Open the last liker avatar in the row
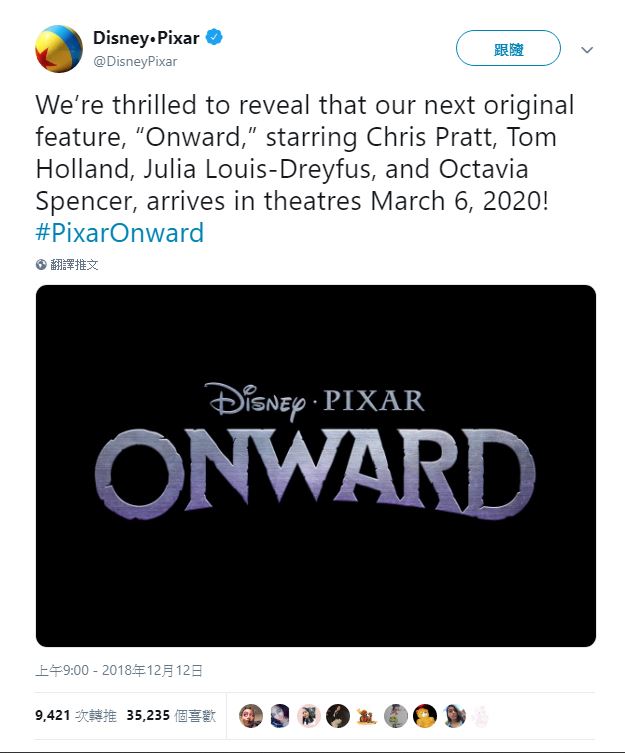This screenshot has width=625, height=753. pyautogui.click(x=483, y=715)
